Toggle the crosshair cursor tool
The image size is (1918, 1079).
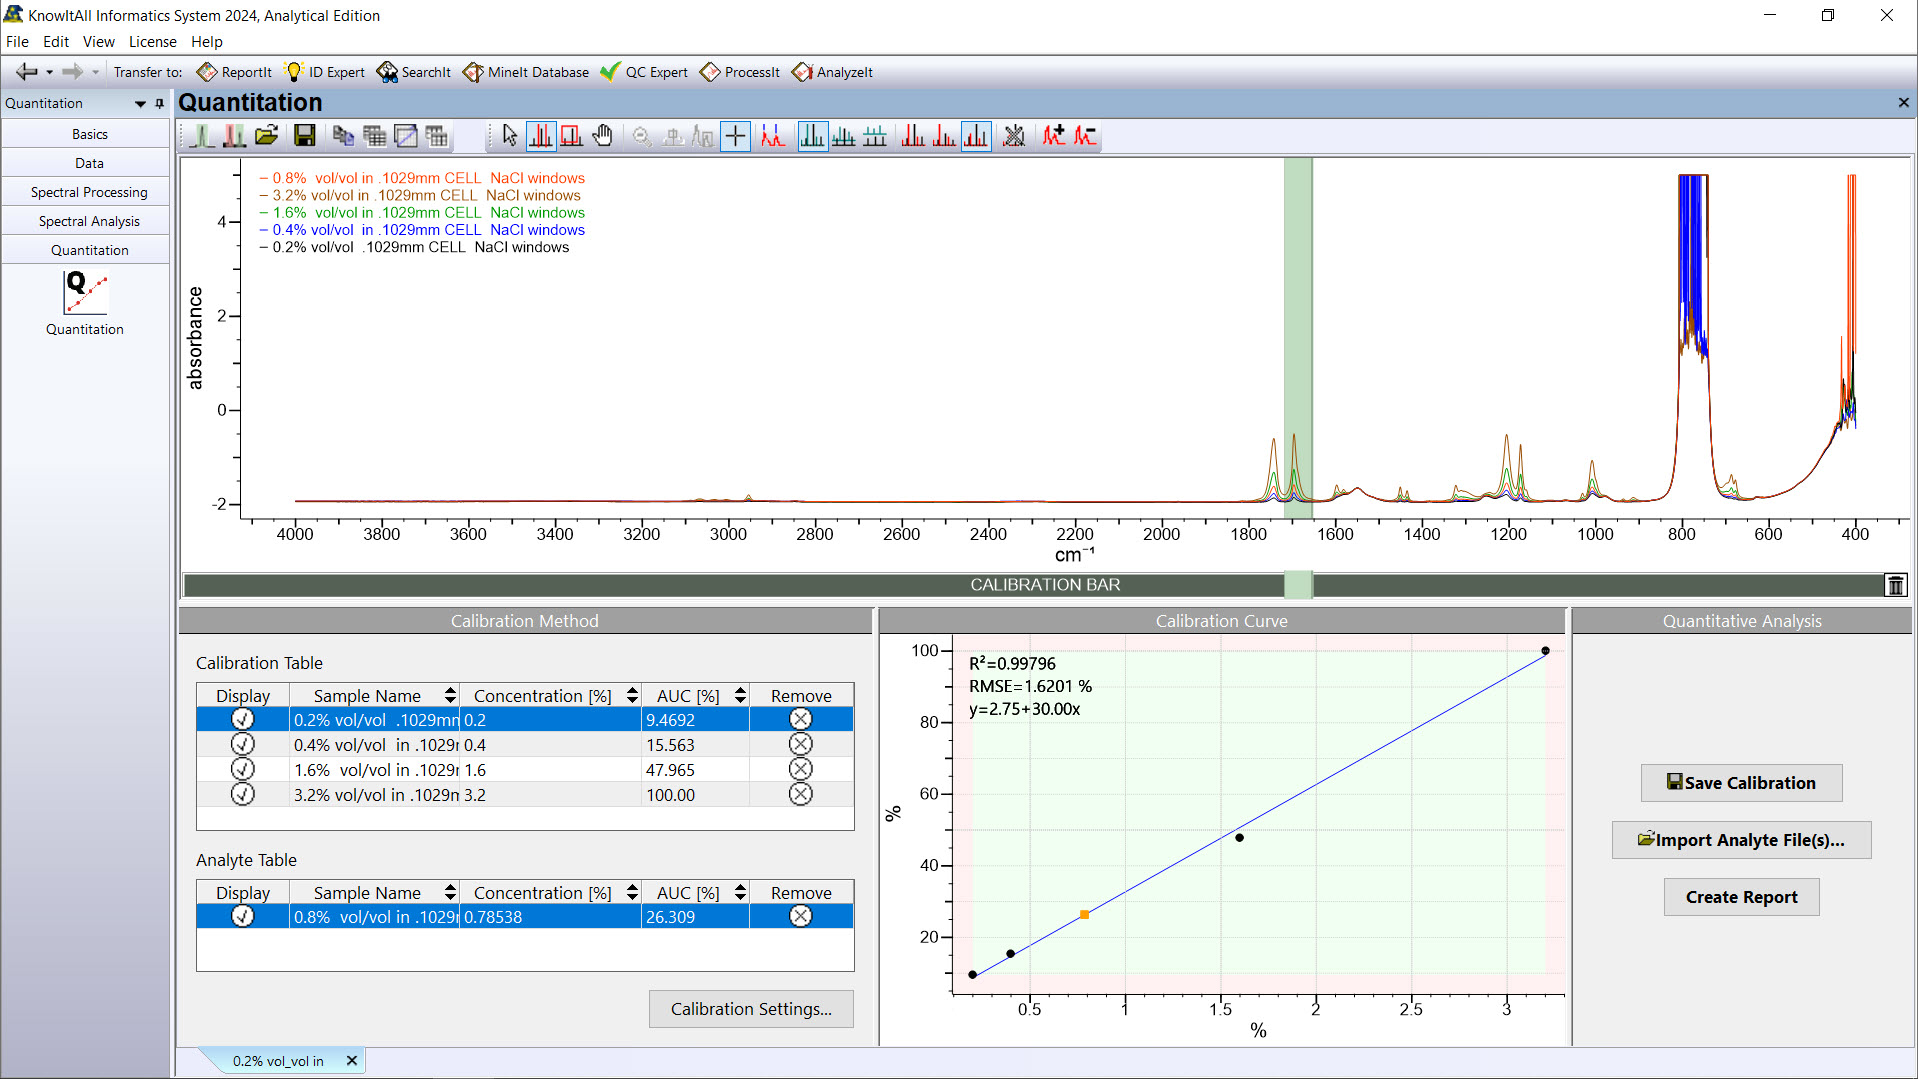[735, 136]
